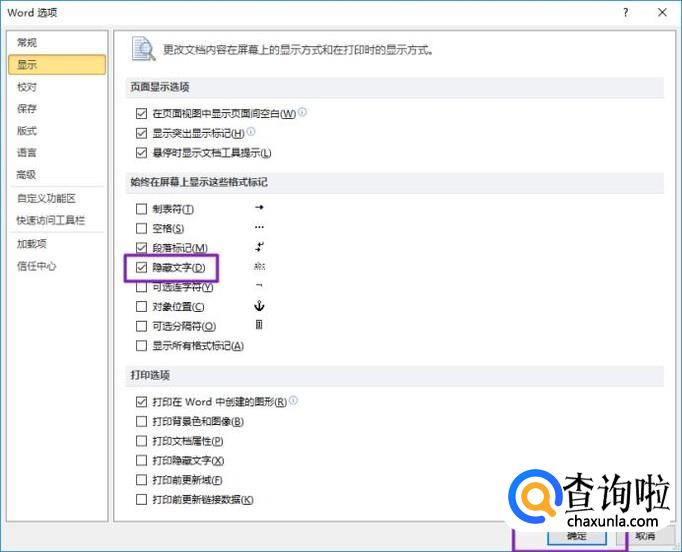Enable the 可选分隔符 checkbox

(x=141, y=326)
